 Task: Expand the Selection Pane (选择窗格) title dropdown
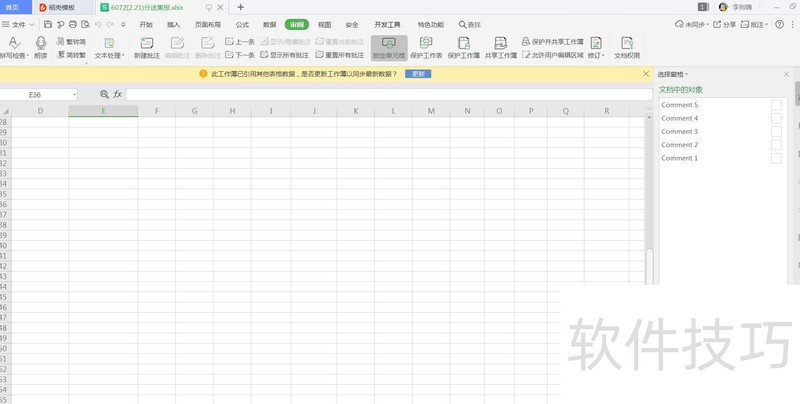[672, 74]
